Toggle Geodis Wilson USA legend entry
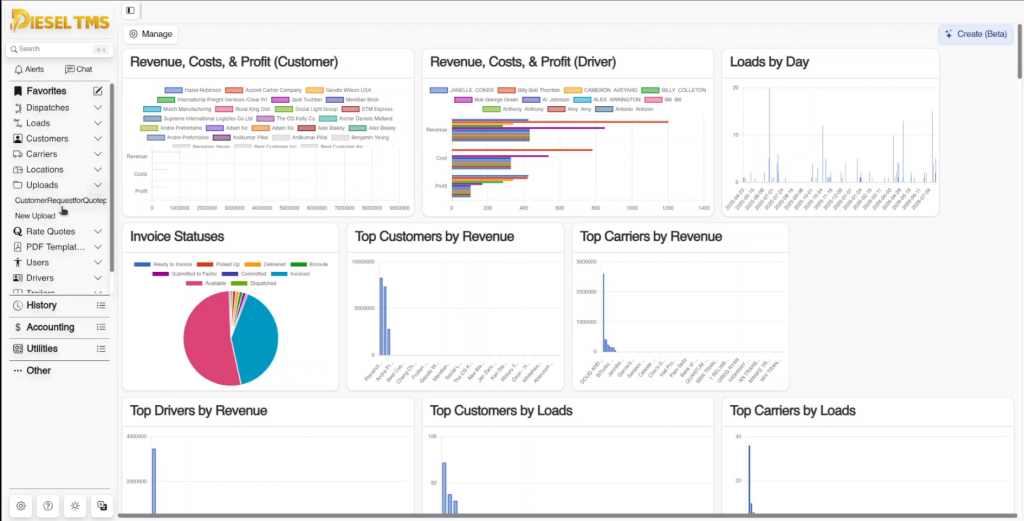Screen dimensions: 1024x521 coord(338,90)
